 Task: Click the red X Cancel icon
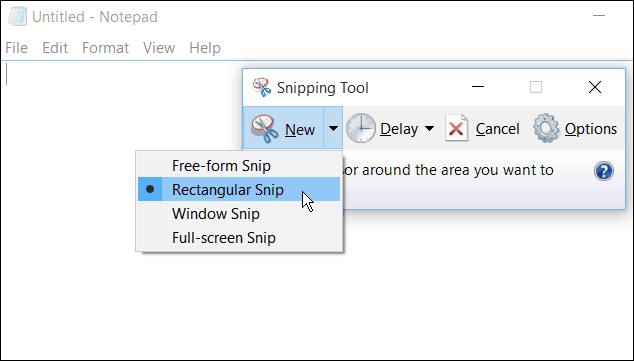(x=456, y=128)
